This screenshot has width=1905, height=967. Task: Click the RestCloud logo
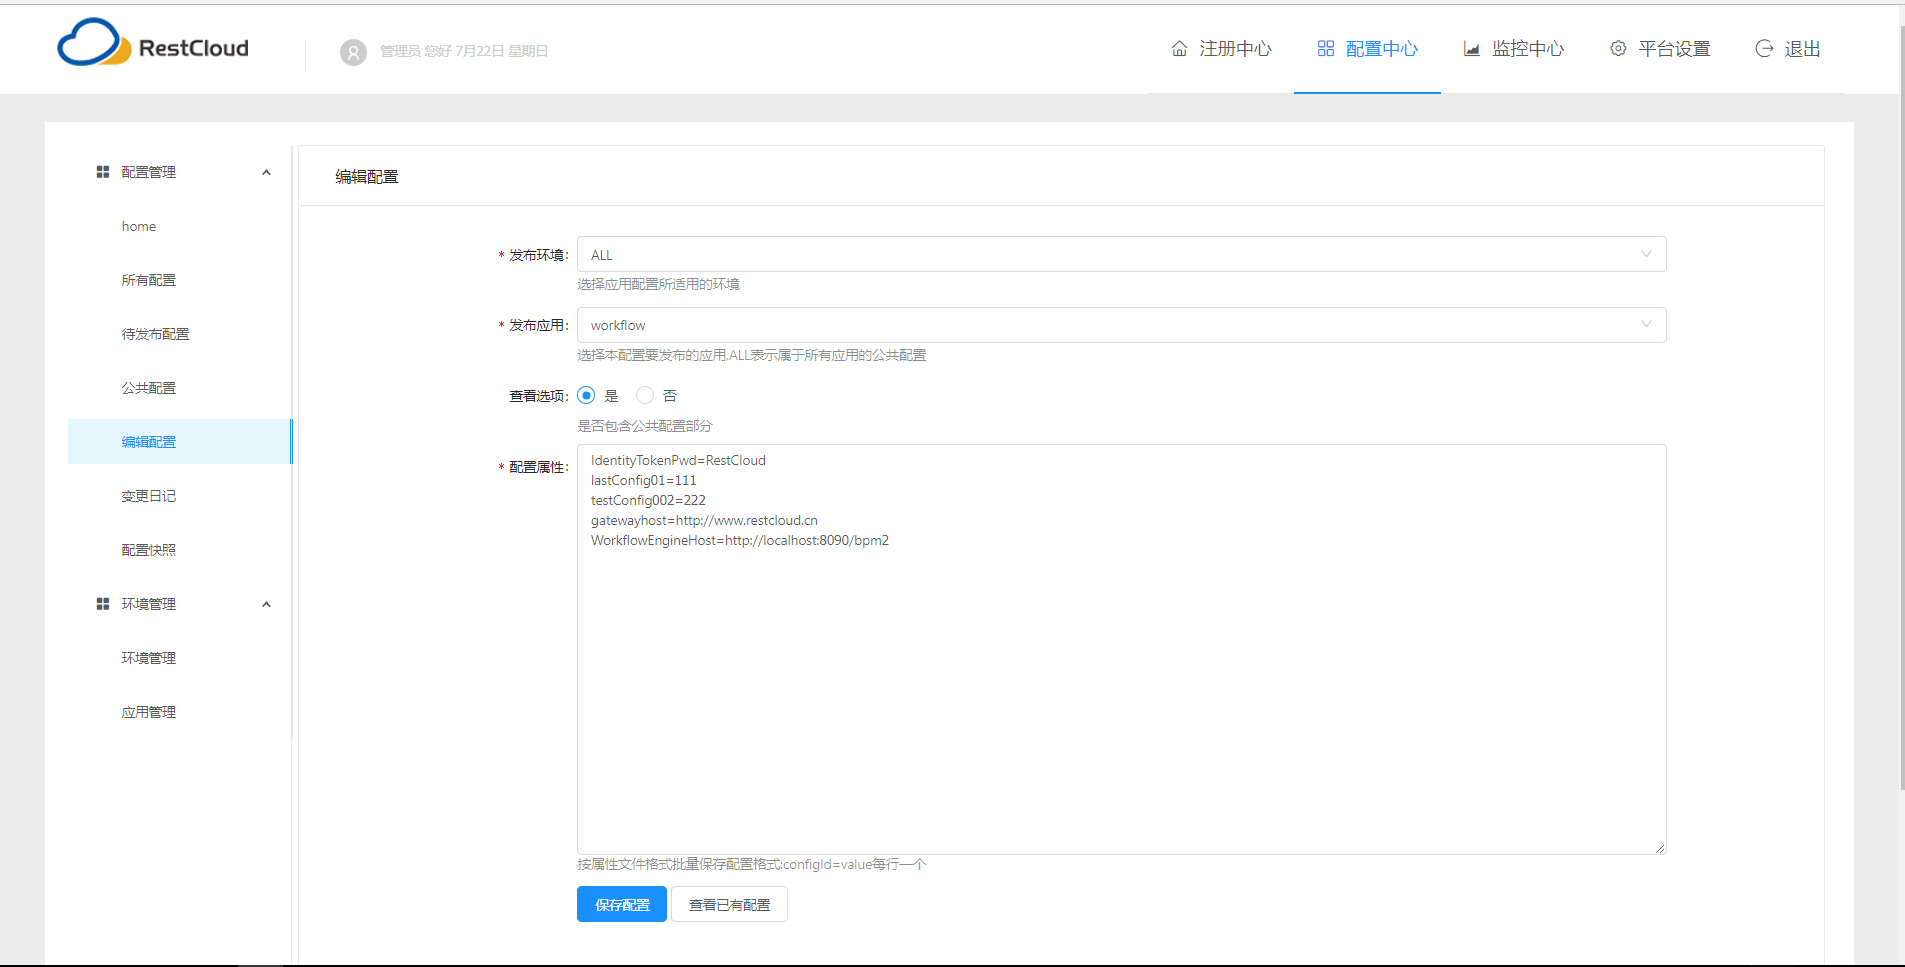pyautogui.click(x=155, y=42)
